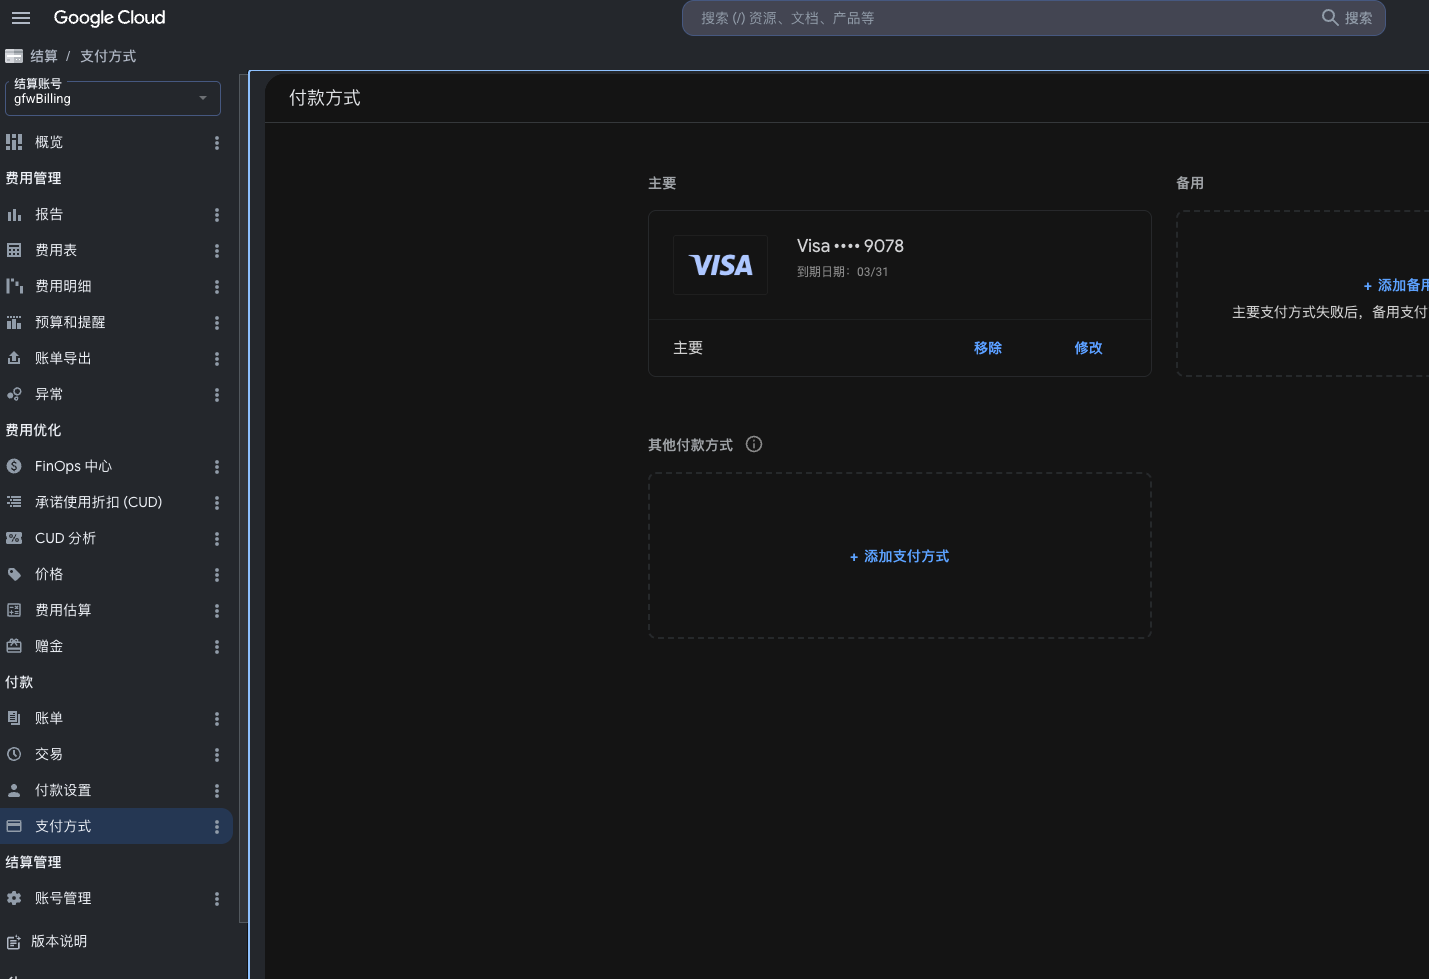Viewport: 1429px width, 979px height.
Task: Click the VISA card logo
Action: click(x=720, y=265)
